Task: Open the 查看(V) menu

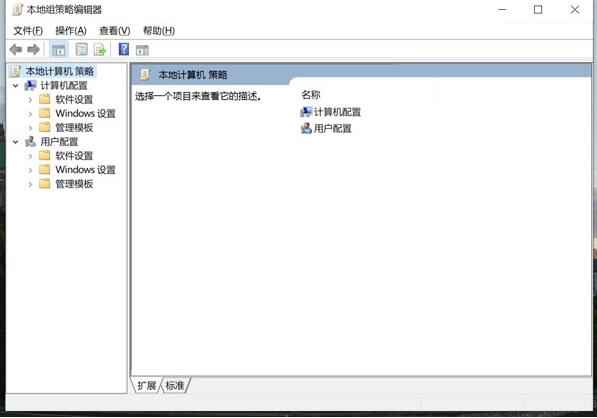Action: [115, 31]
